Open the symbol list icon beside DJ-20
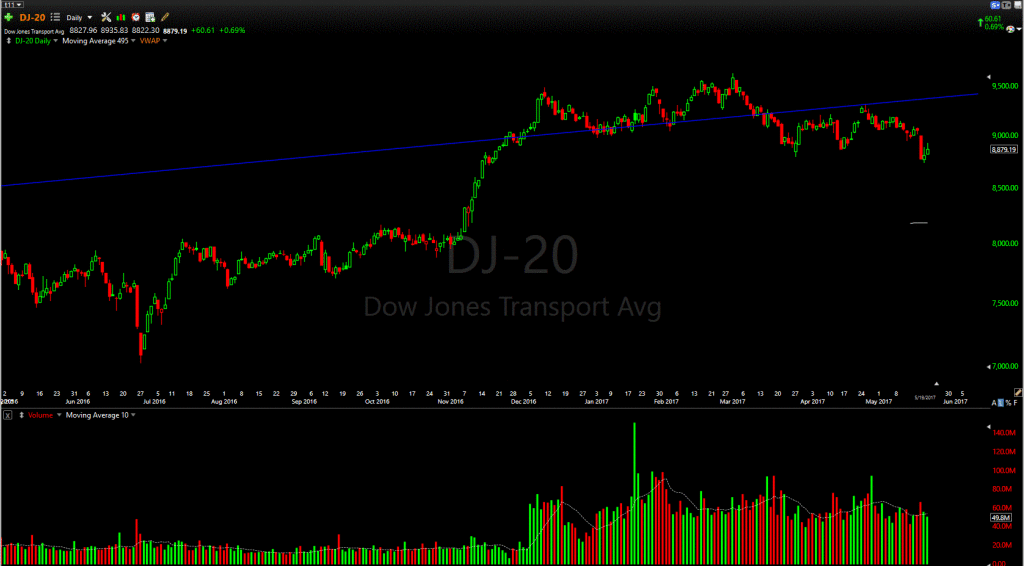The height and width of the screenshot is (566, 1024). tap(55, 18)
